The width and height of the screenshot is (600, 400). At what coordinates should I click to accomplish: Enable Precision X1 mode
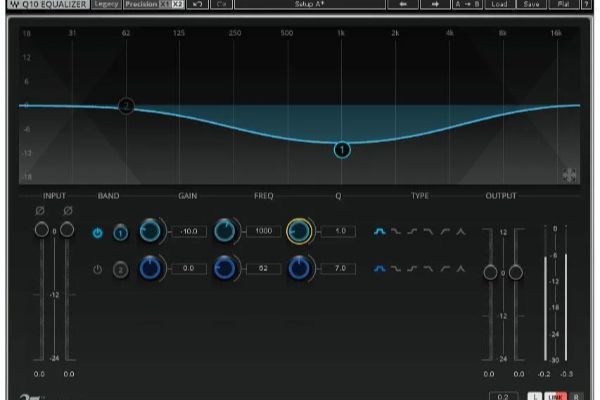[x=165, y=4]
